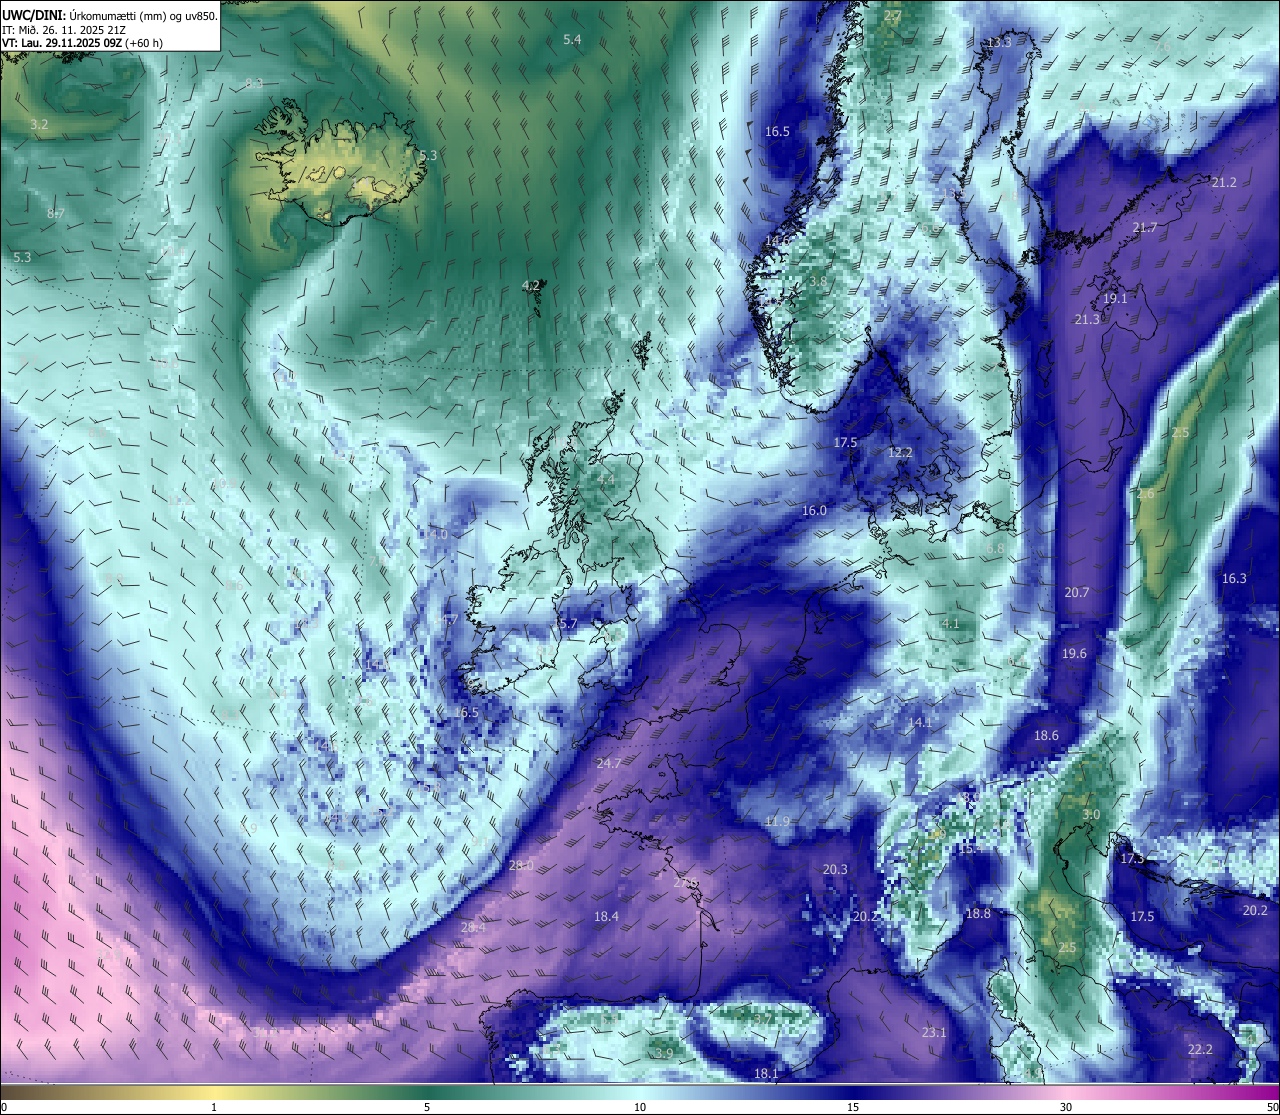Viewport: 1280px width, 1115px height.
Task: Click the map value label 21.2
Action: tap(1224, 183)
